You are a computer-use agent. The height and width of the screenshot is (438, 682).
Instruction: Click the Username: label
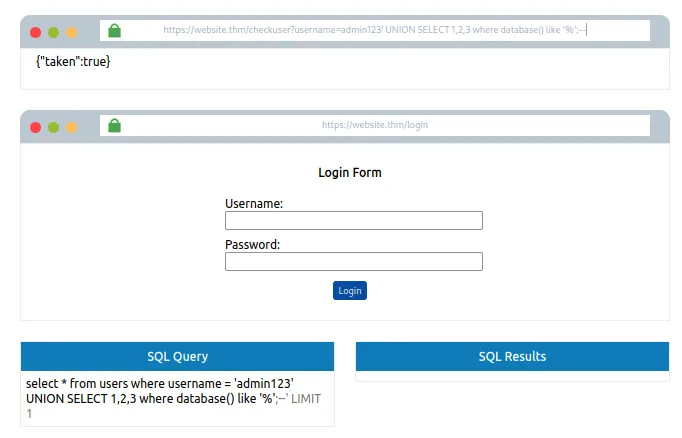click(254, 204)
